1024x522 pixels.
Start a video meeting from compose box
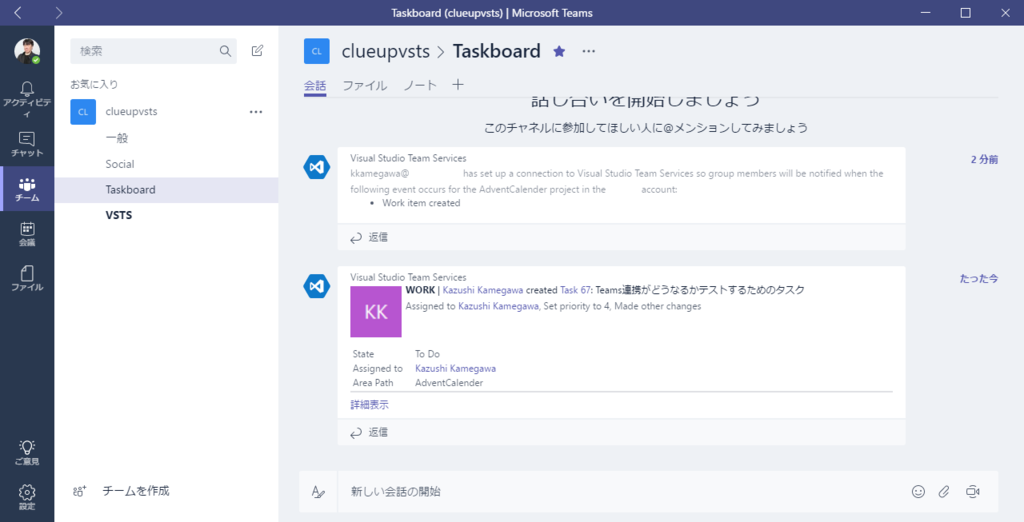click(x=972, y=491)
